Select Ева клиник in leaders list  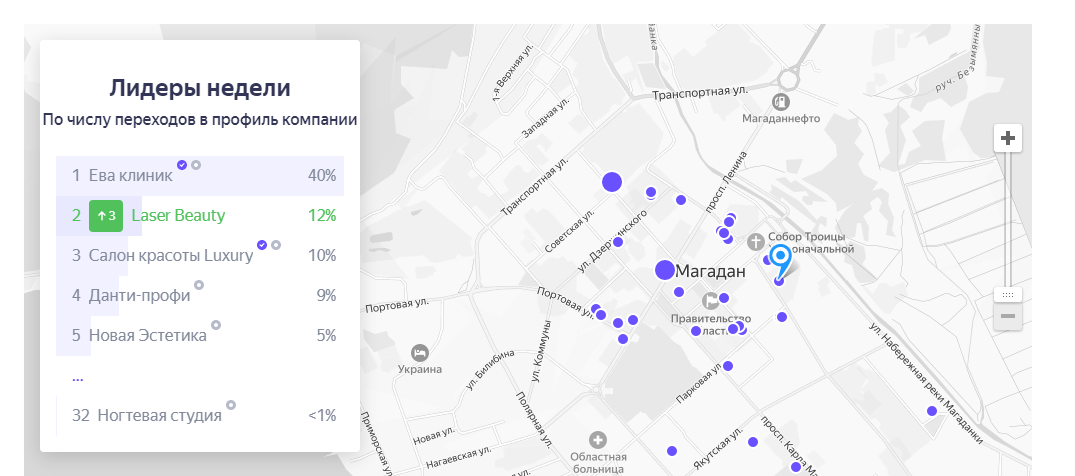coord(130,175)
